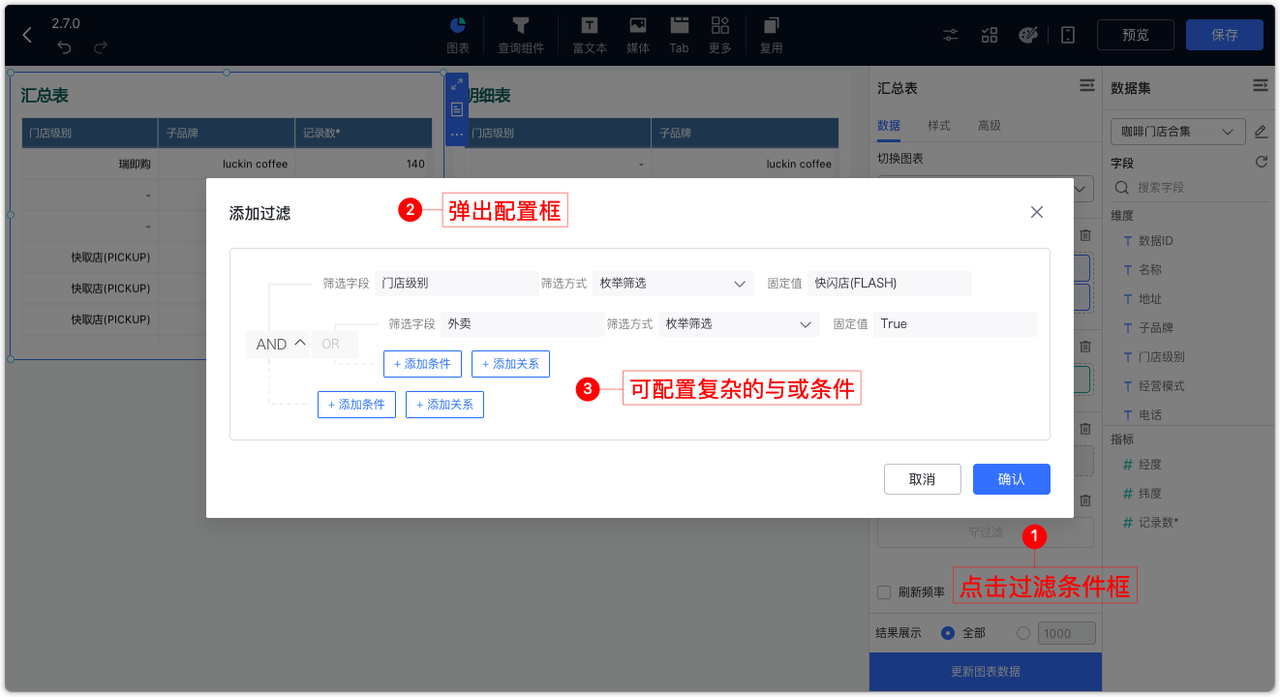The height and width of the screenshot is (697, 1280).
Task: Open the 枚举筛选 dropdown for 门店级别
Action: click(x=672, y=283)
